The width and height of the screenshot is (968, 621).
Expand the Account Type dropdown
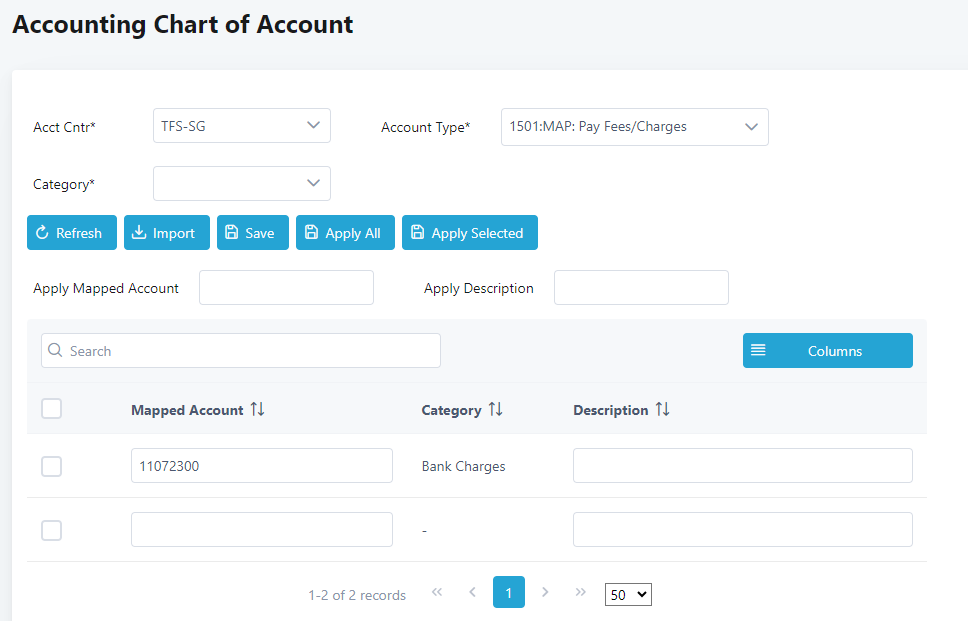click(x=634, y=127)
